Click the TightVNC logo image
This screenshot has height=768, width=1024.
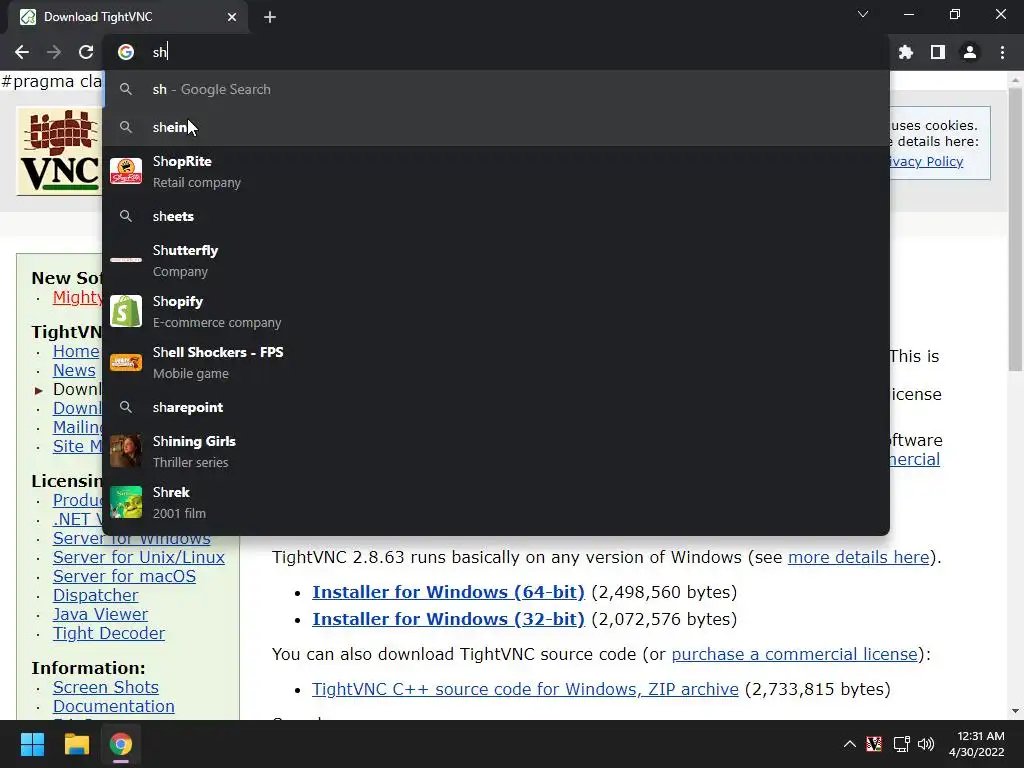pyautogui.click(x=59, y=152)
